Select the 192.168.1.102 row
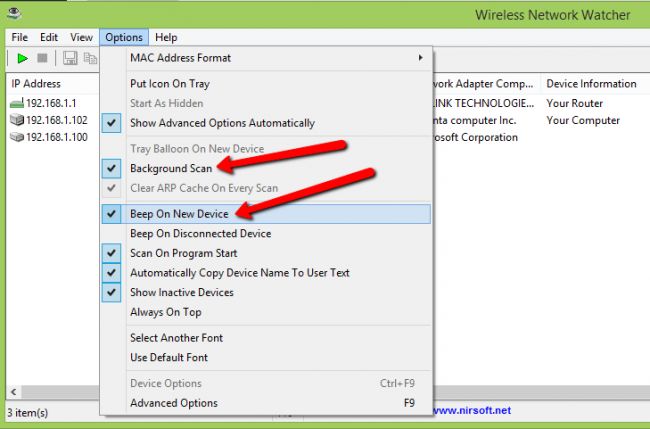The height and width of the screenshot is (429, 650). click(57, 120)
